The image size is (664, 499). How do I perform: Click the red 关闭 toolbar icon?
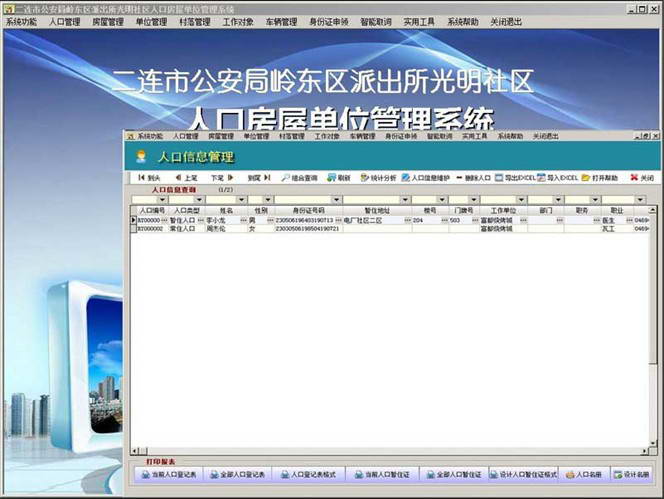point(642,178)
